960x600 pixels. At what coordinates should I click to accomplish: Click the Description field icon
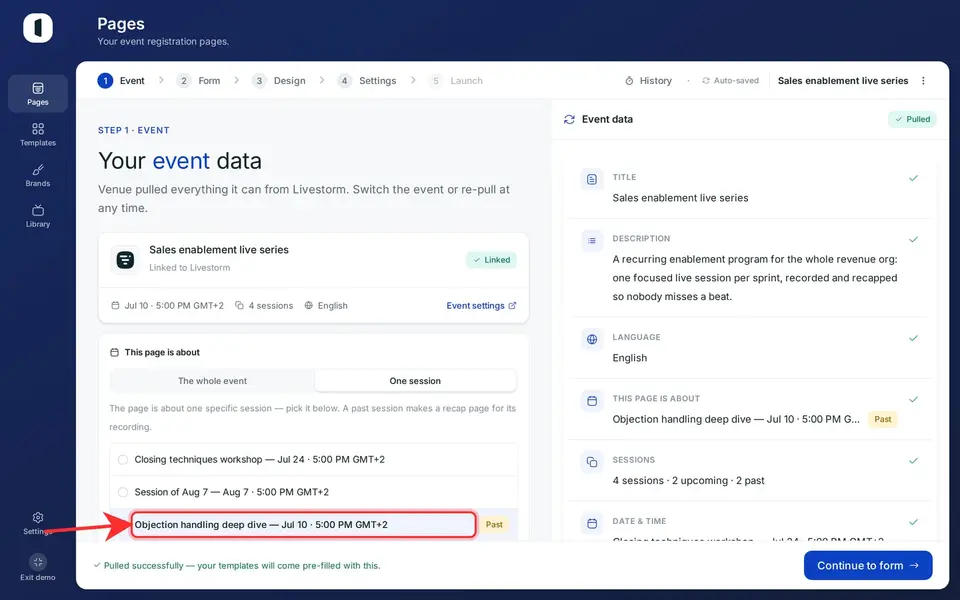click(592, 241)
